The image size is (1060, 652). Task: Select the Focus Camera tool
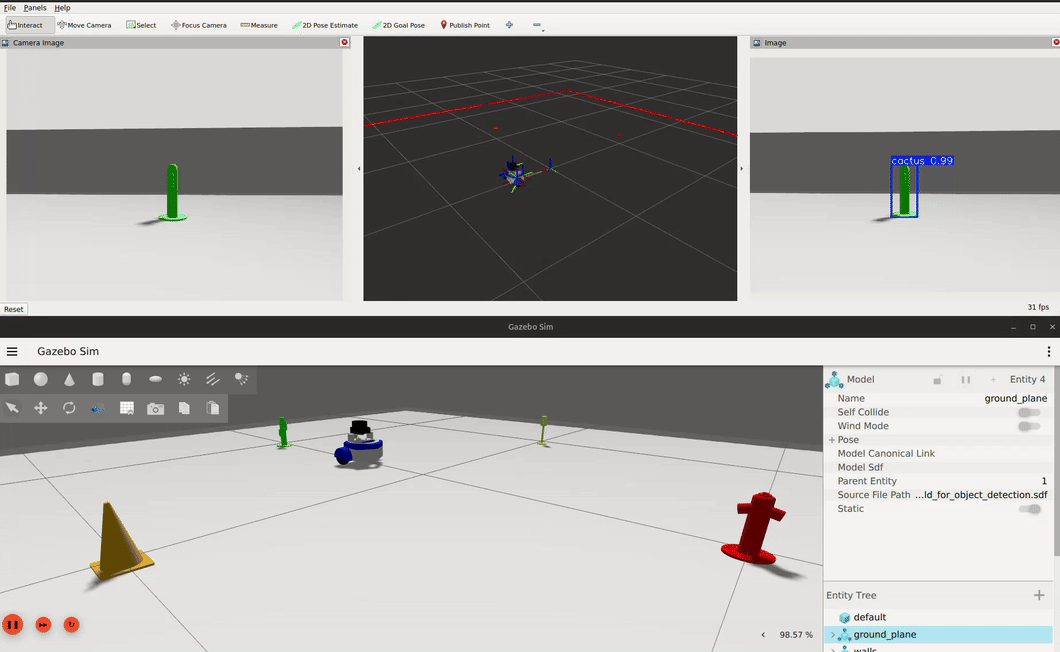(x=199, y=25)
